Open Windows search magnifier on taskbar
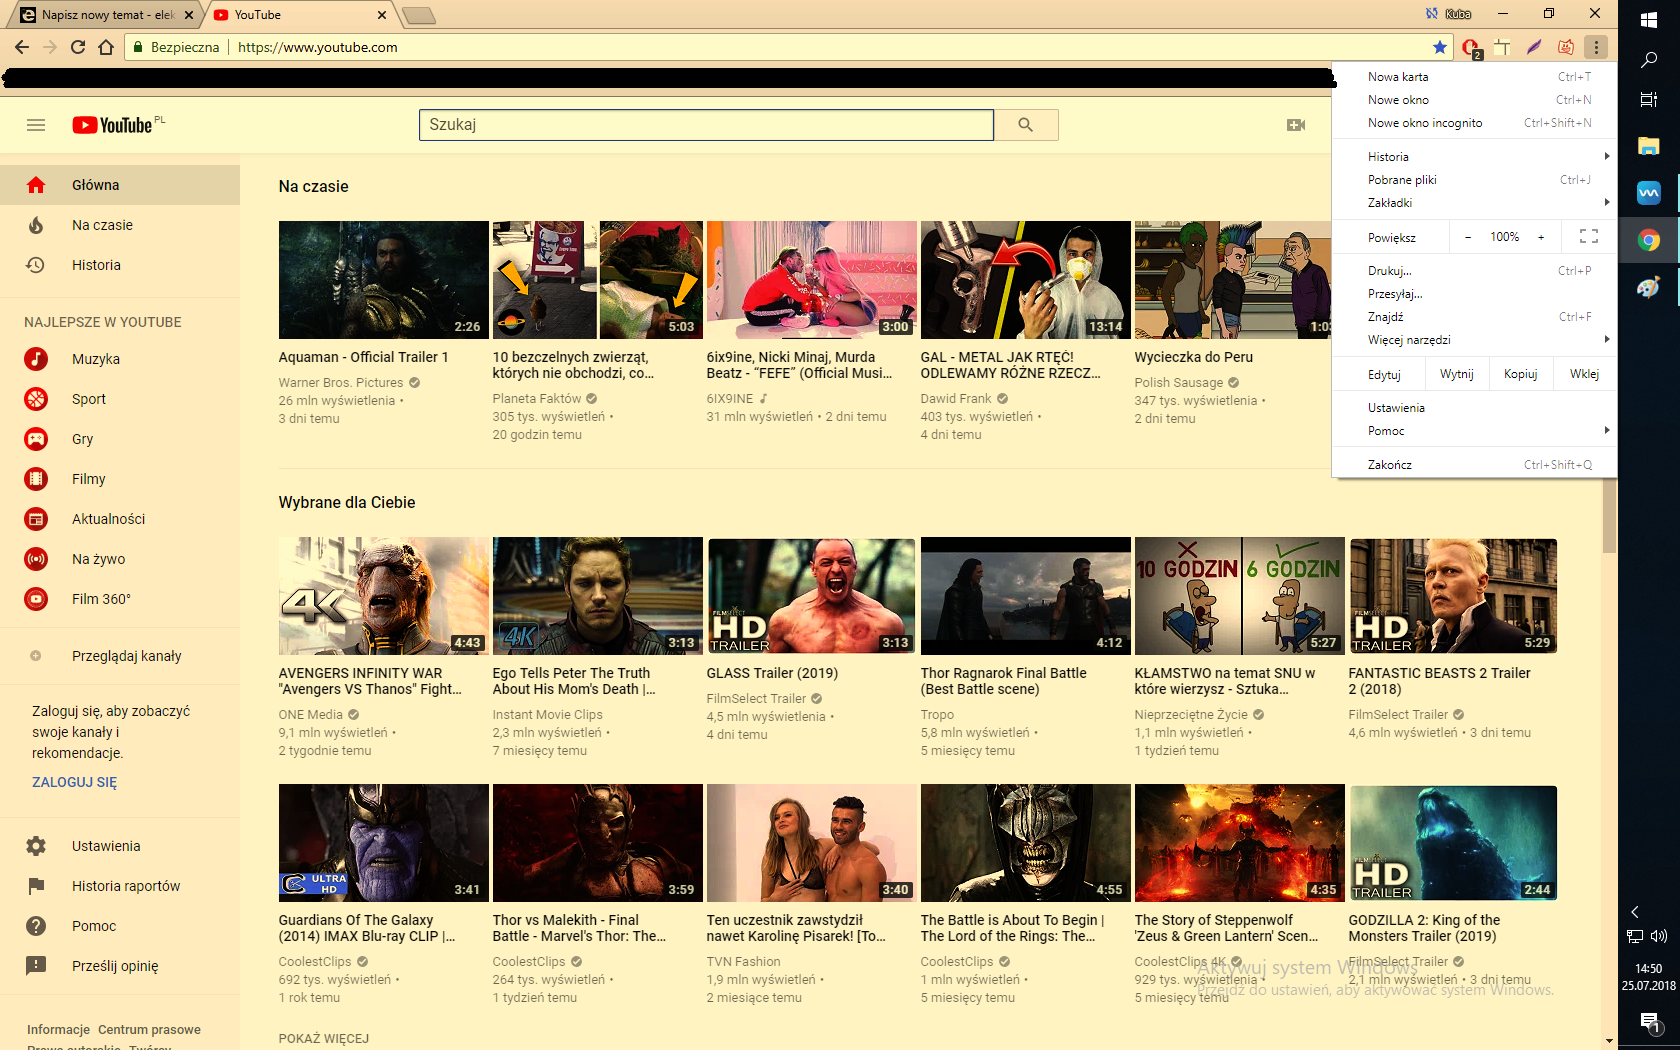This screenshot has height=1050, width=1680. [x=1649, y=60]
